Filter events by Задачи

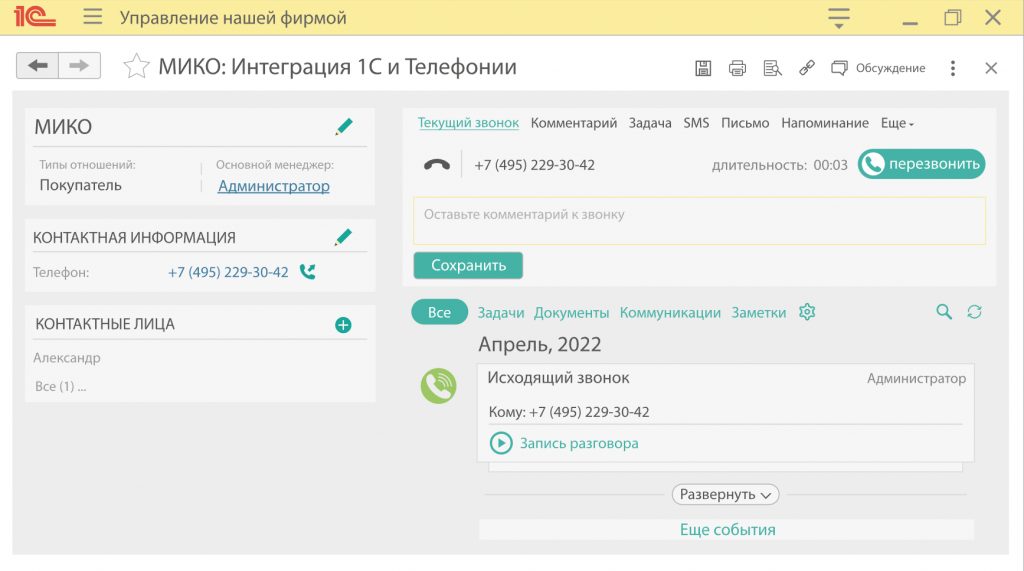[501, 313]
